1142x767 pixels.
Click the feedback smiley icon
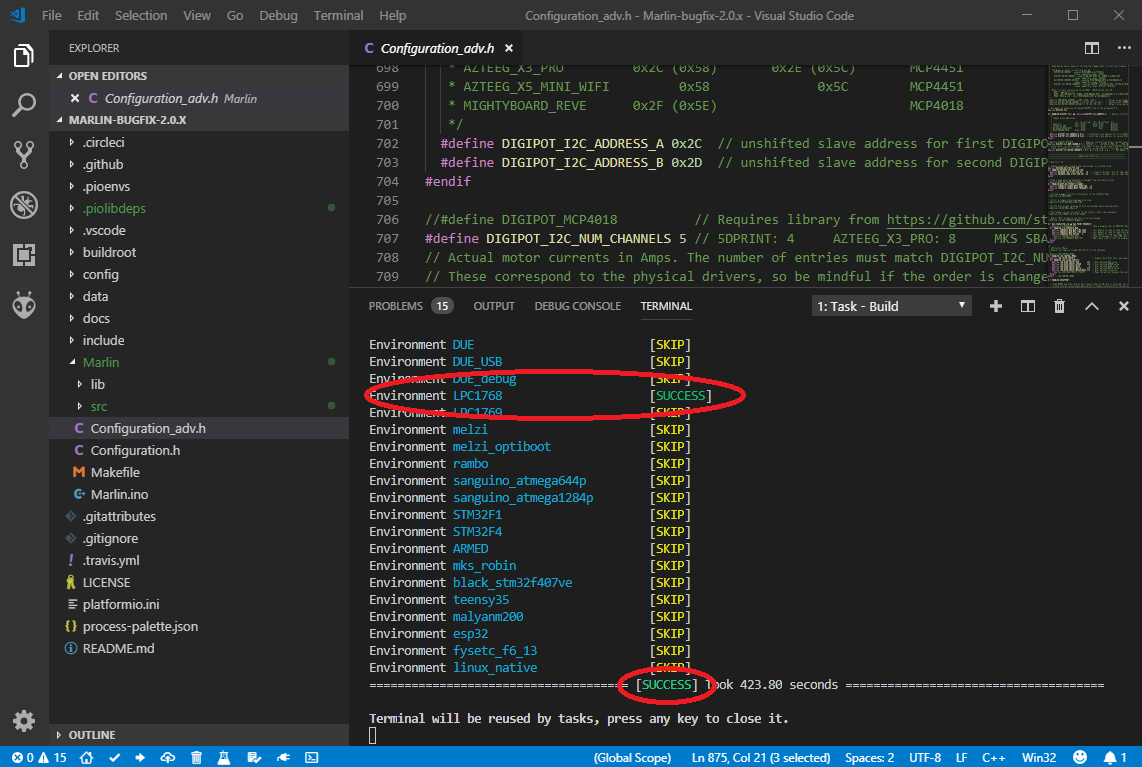tap(1080, 758)
